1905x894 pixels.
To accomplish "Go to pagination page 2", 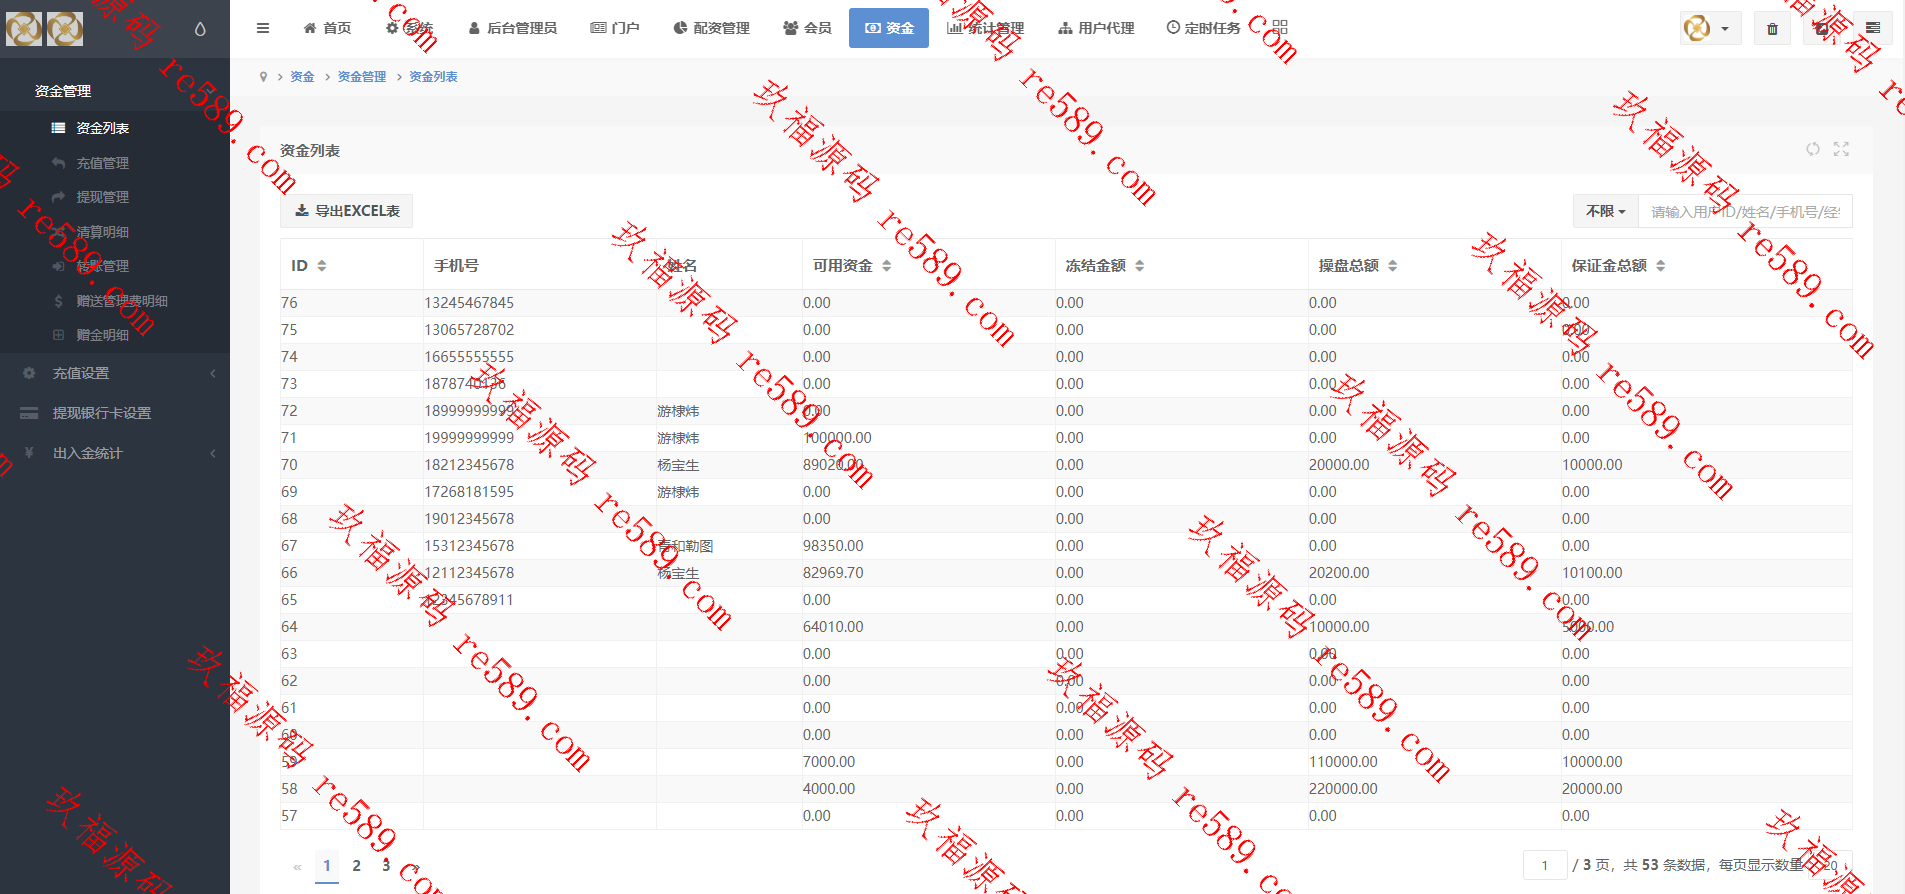I will pyautogui.click(x=356, y=866).
